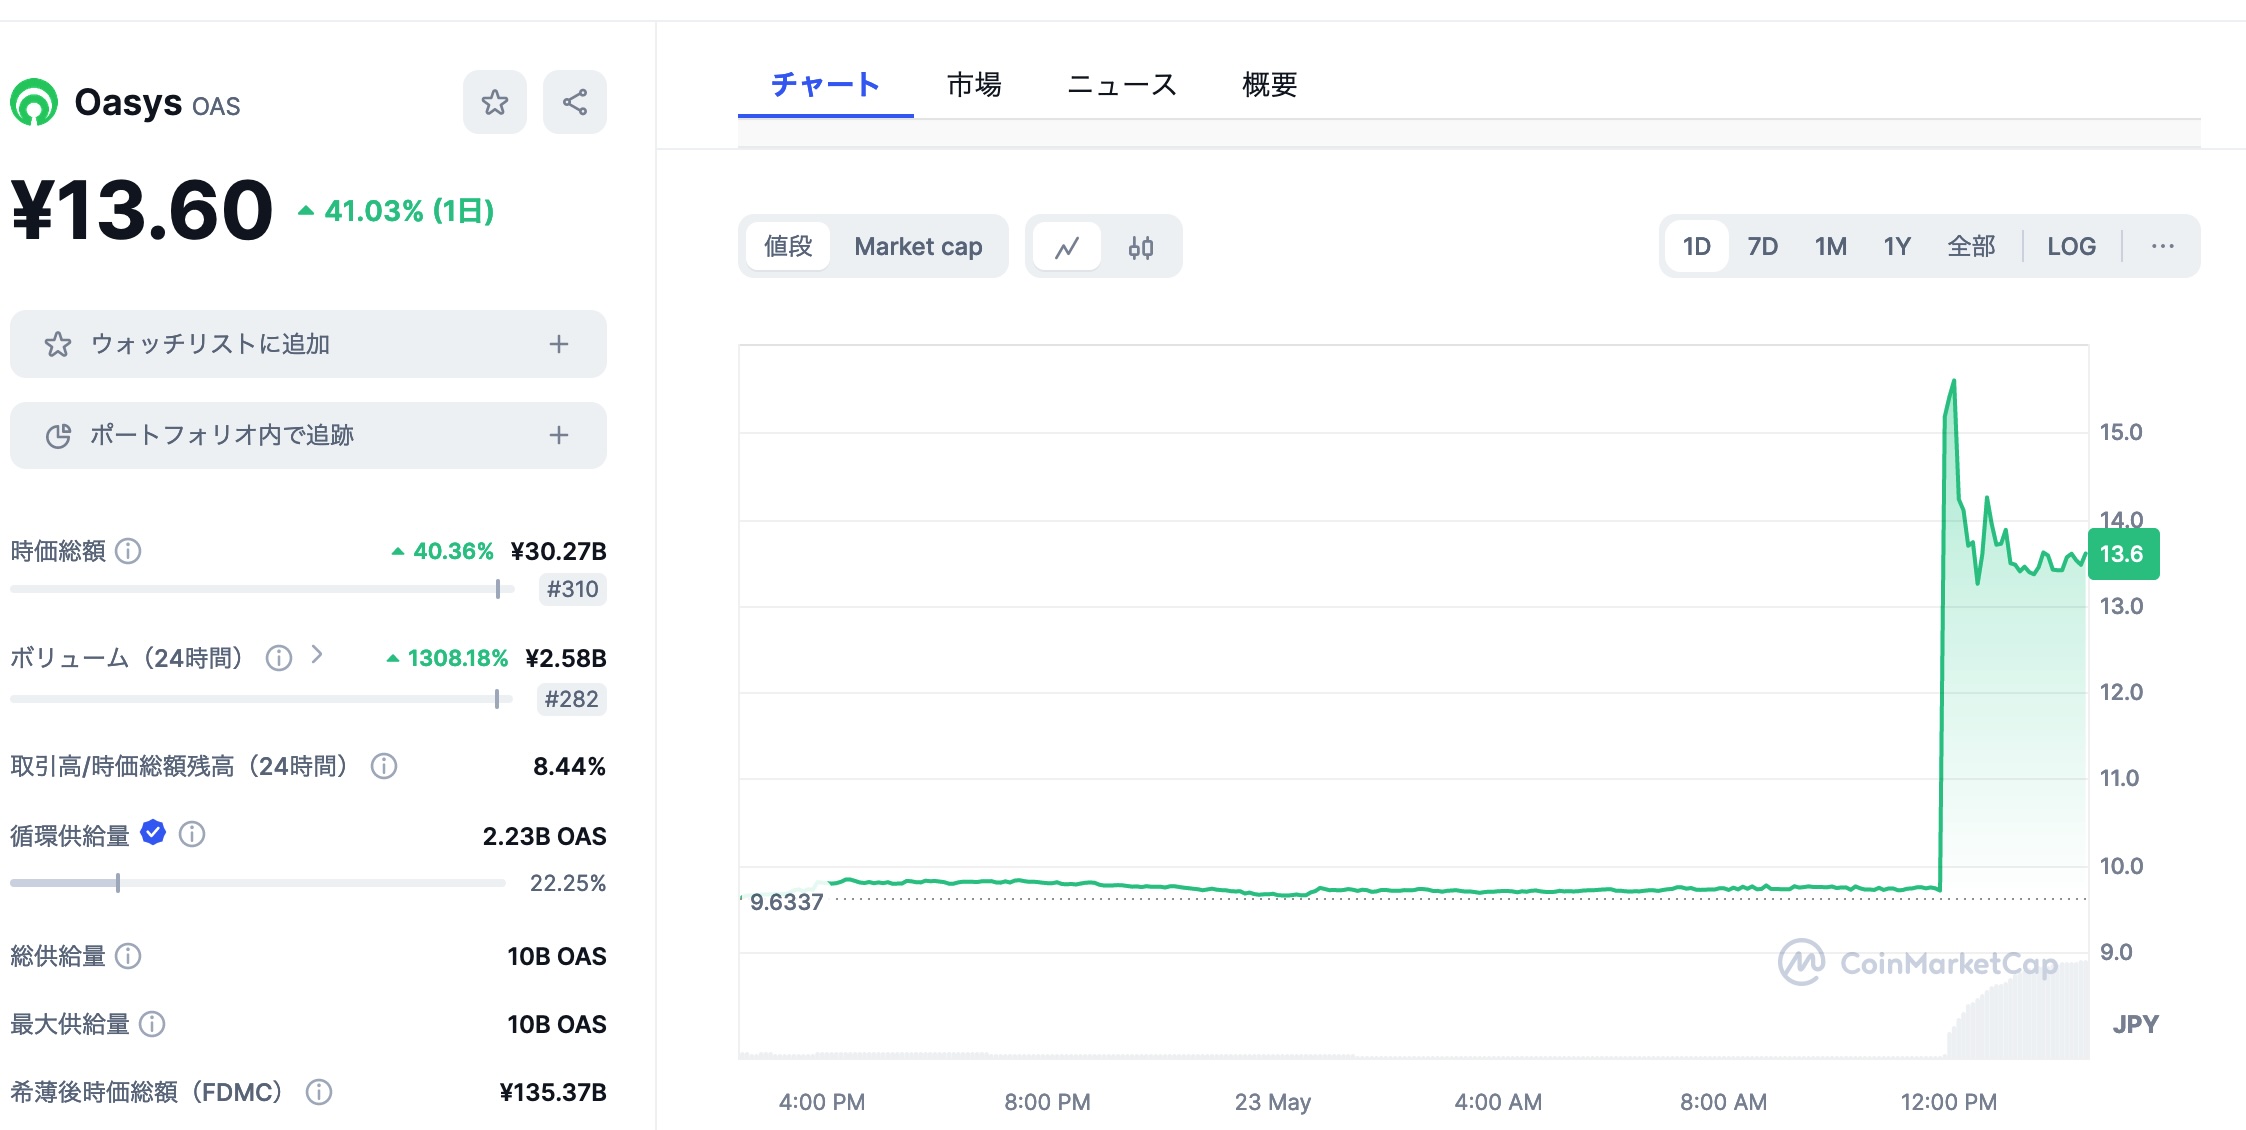Click info icon next to 希薄後時価総額 (FDMC)
2246x1130 pixels.
[319, 1092]
